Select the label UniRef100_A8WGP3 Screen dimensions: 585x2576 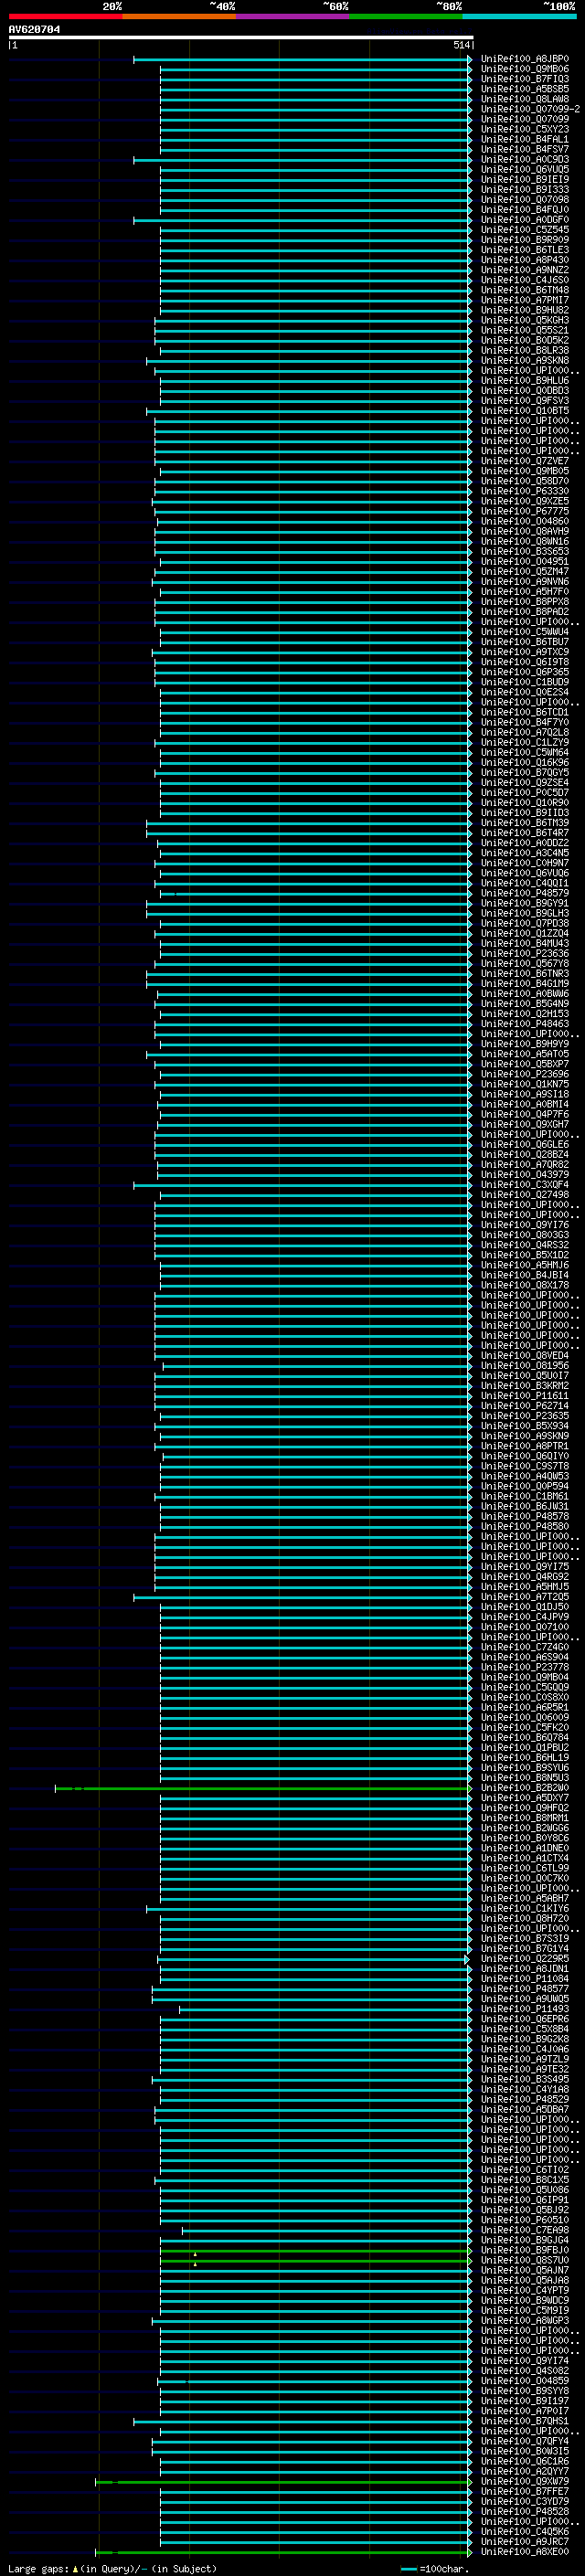click(525, 2321)
